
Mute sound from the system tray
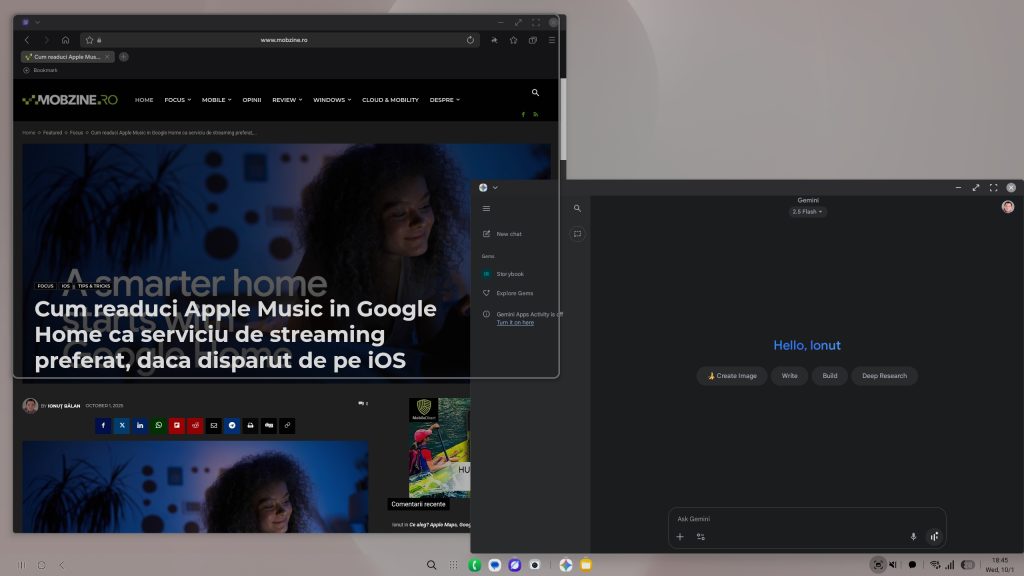893,565
